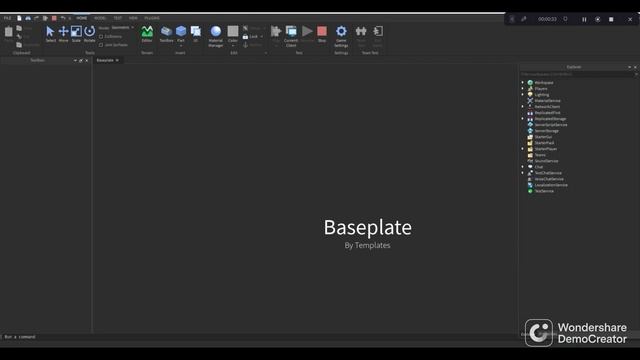
Task: Click the DemoCreator pen annotation icon
Action: pos(523,19)
